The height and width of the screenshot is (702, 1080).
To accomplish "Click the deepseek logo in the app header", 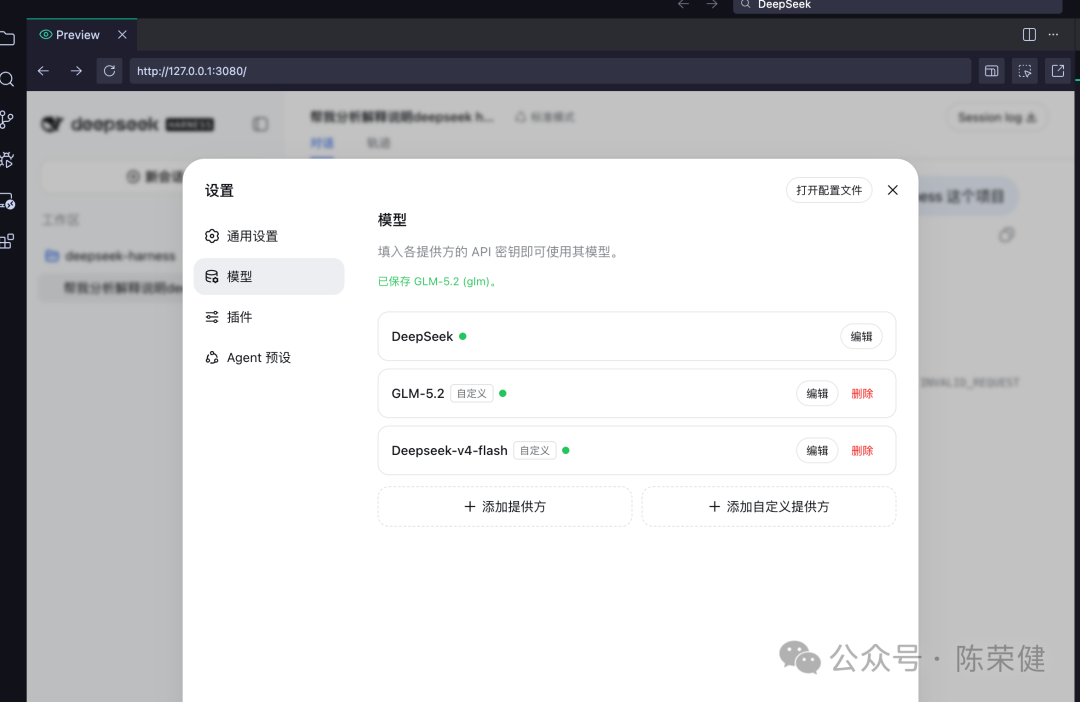I will (x=127, y=124).
